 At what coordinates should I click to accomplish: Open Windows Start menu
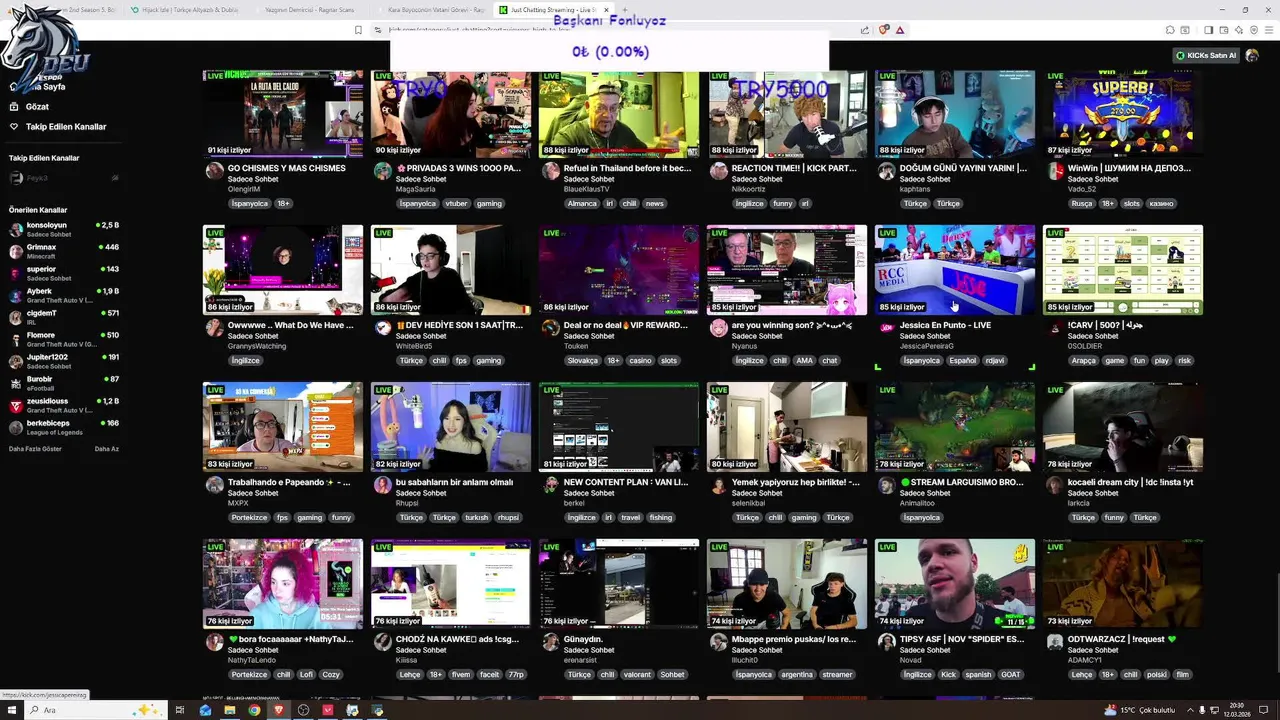(12, 710)
